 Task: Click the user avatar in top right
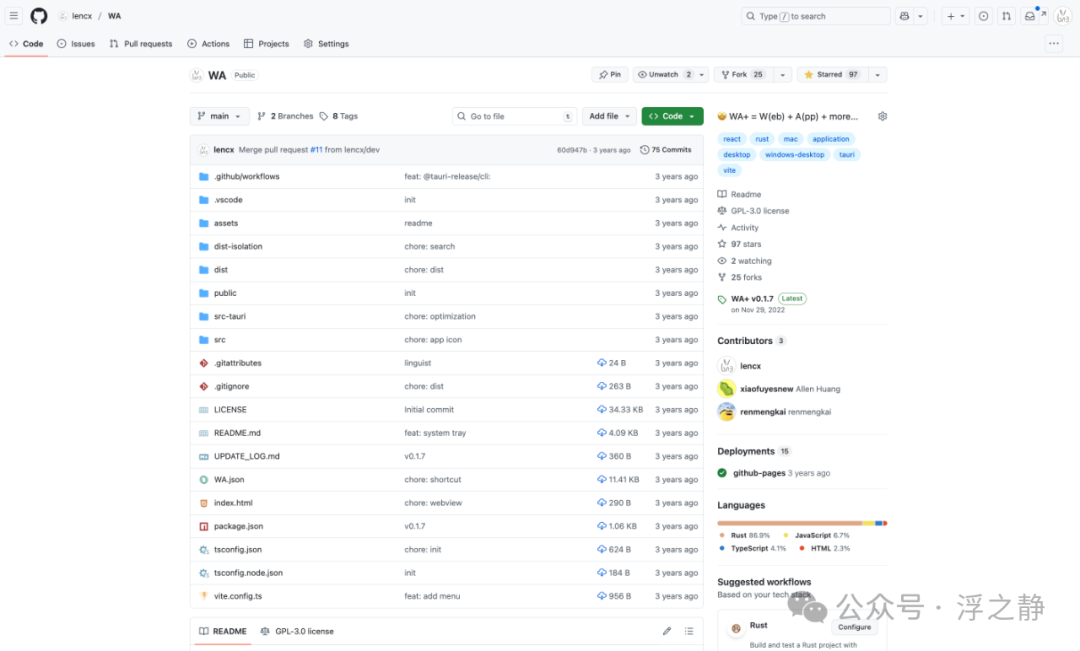1062,16
